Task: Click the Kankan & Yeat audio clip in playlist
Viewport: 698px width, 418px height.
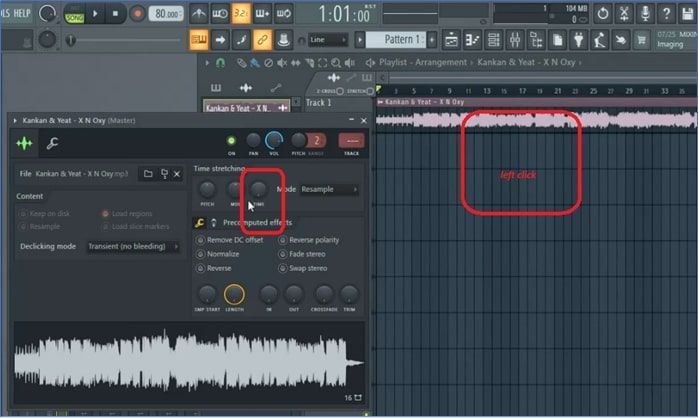Action: tap(520, 119)
